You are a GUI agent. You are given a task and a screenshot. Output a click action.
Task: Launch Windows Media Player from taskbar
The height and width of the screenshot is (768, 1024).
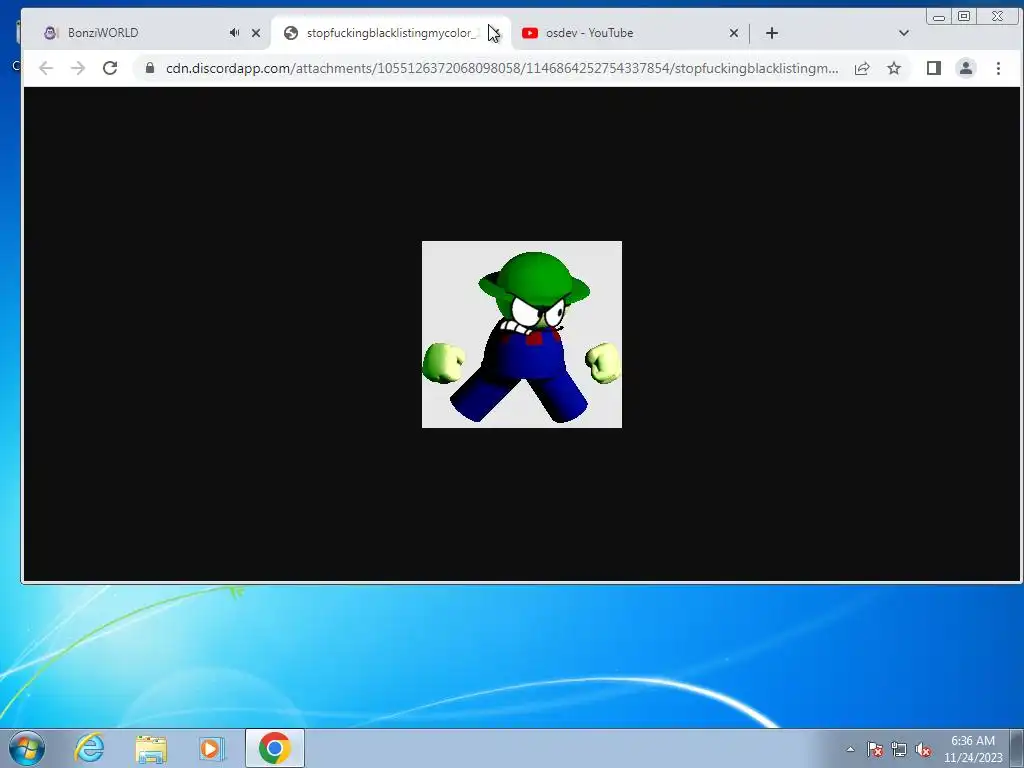click(212, 748)
